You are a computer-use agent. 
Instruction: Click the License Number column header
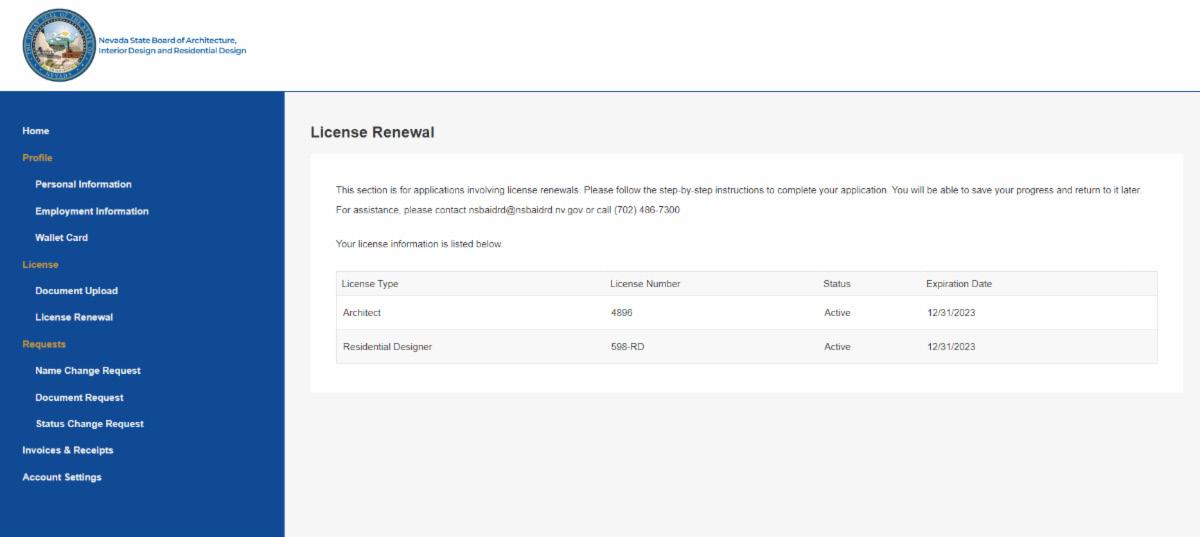coord(645,284)
